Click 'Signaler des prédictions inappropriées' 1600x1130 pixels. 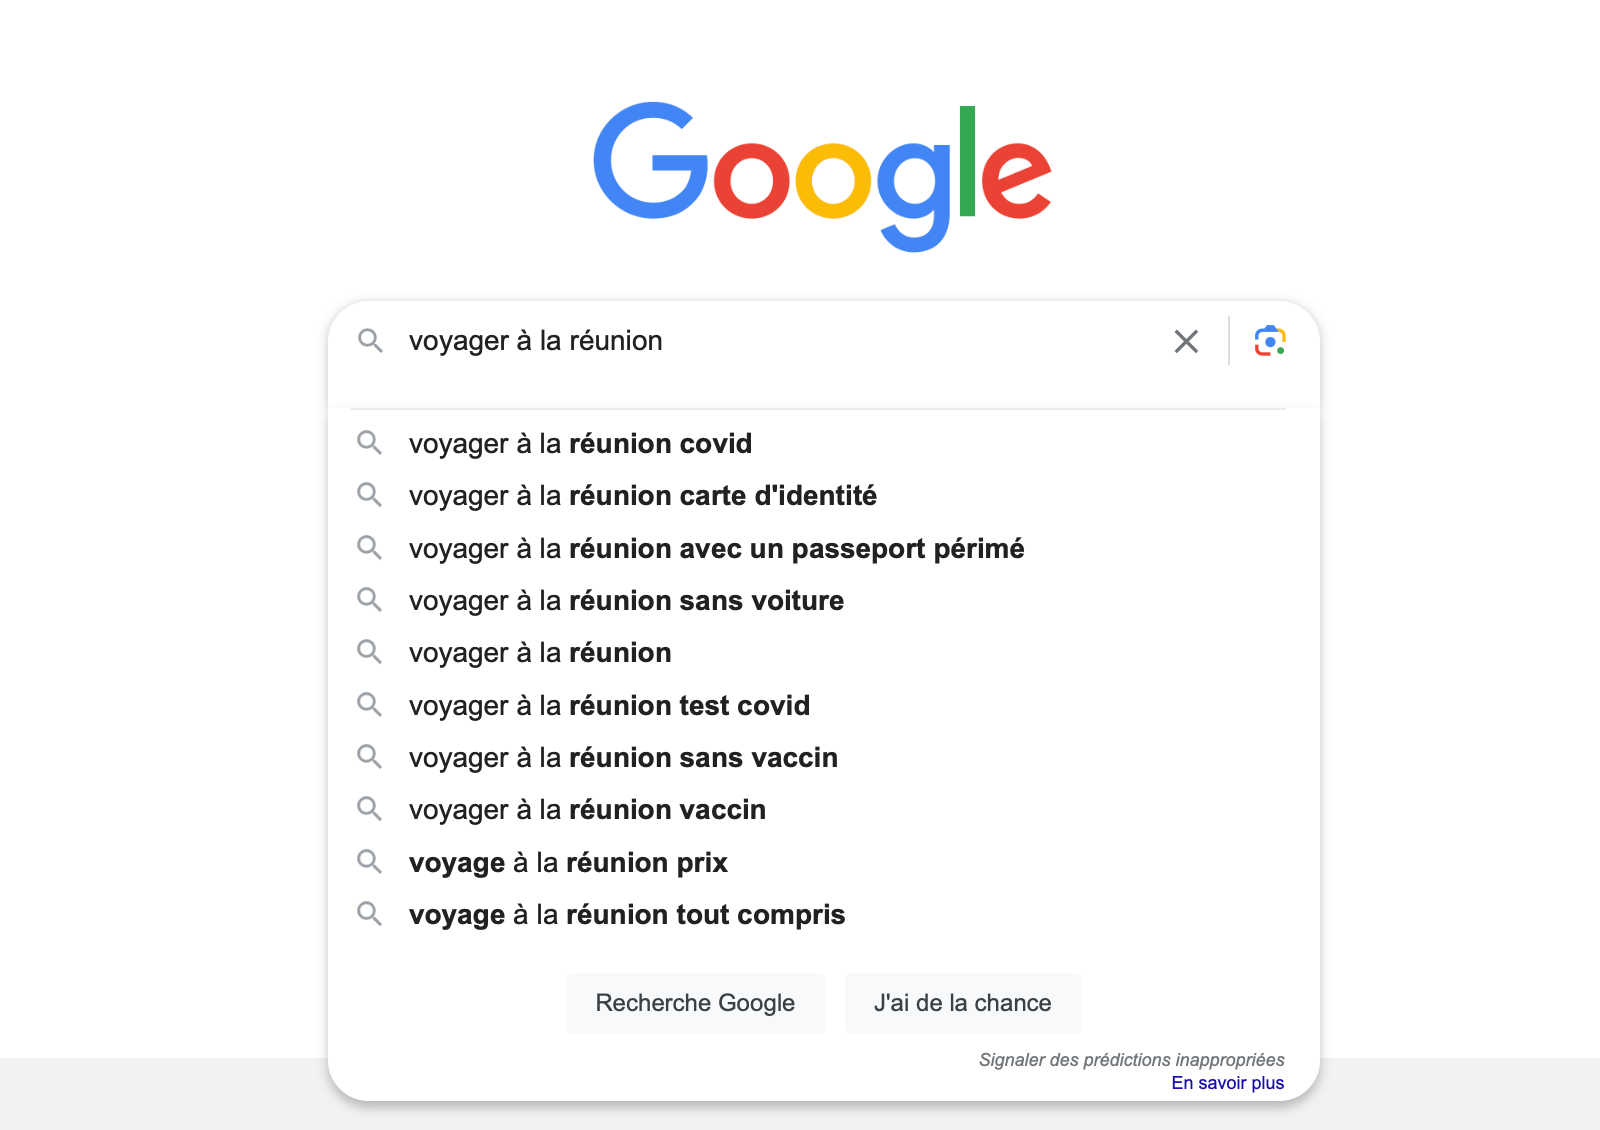[x=1132, y=1060]
